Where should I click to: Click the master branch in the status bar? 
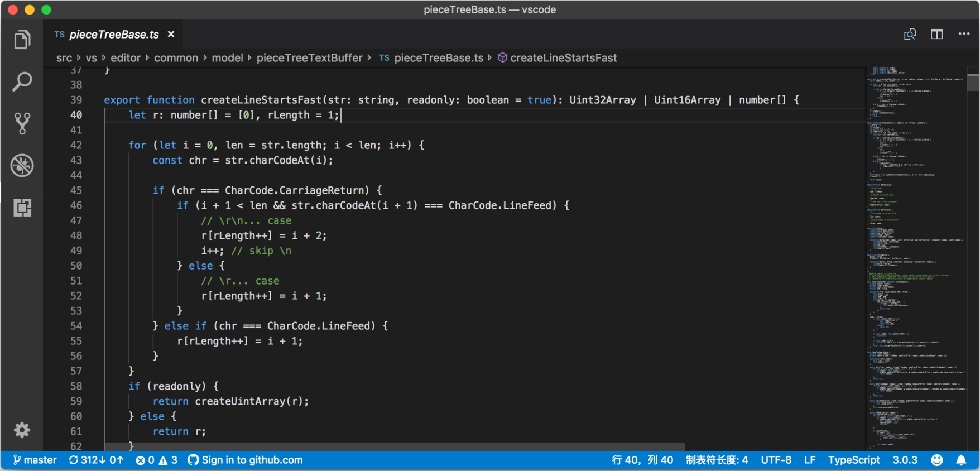click(x=35, y=460)
